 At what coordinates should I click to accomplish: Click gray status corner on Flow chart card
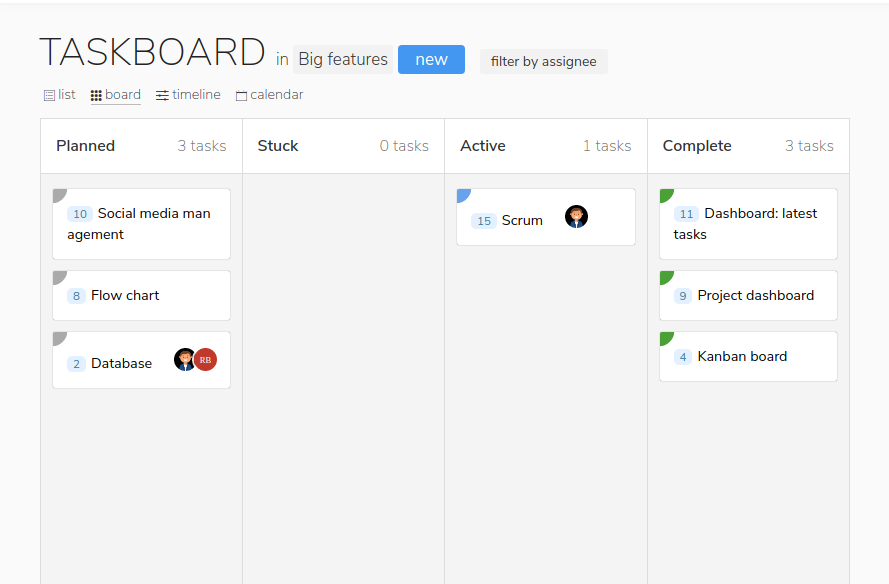(x=59, y=277)
